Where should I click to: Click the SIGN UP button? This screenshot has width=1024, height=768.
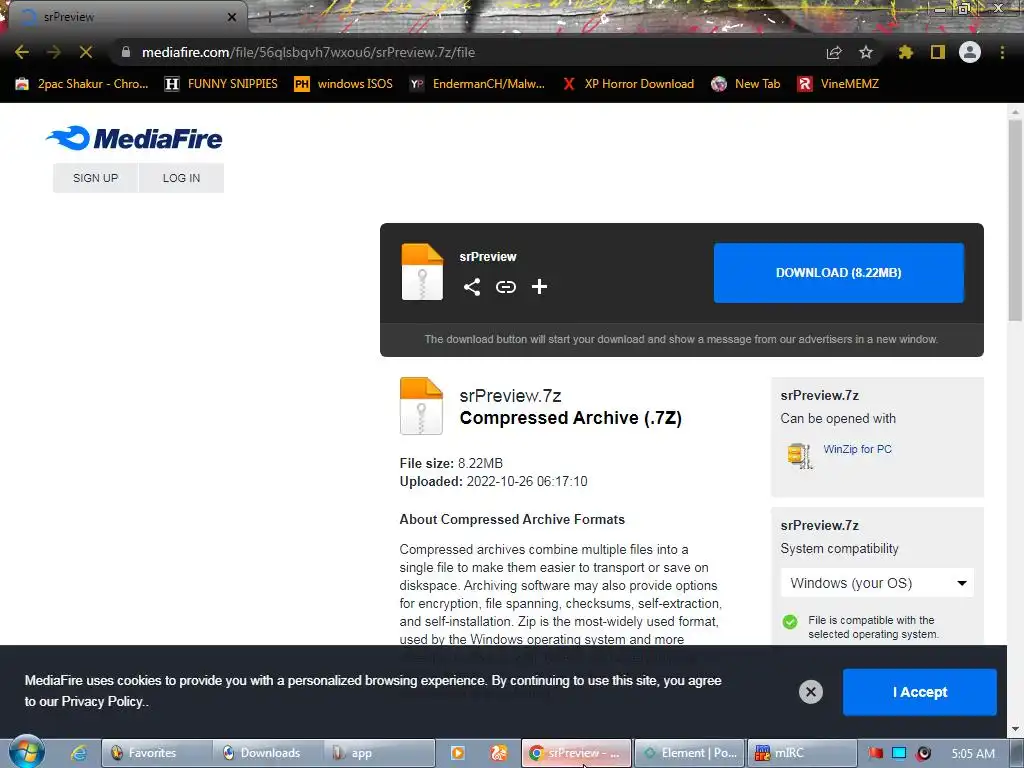(95, 178)
